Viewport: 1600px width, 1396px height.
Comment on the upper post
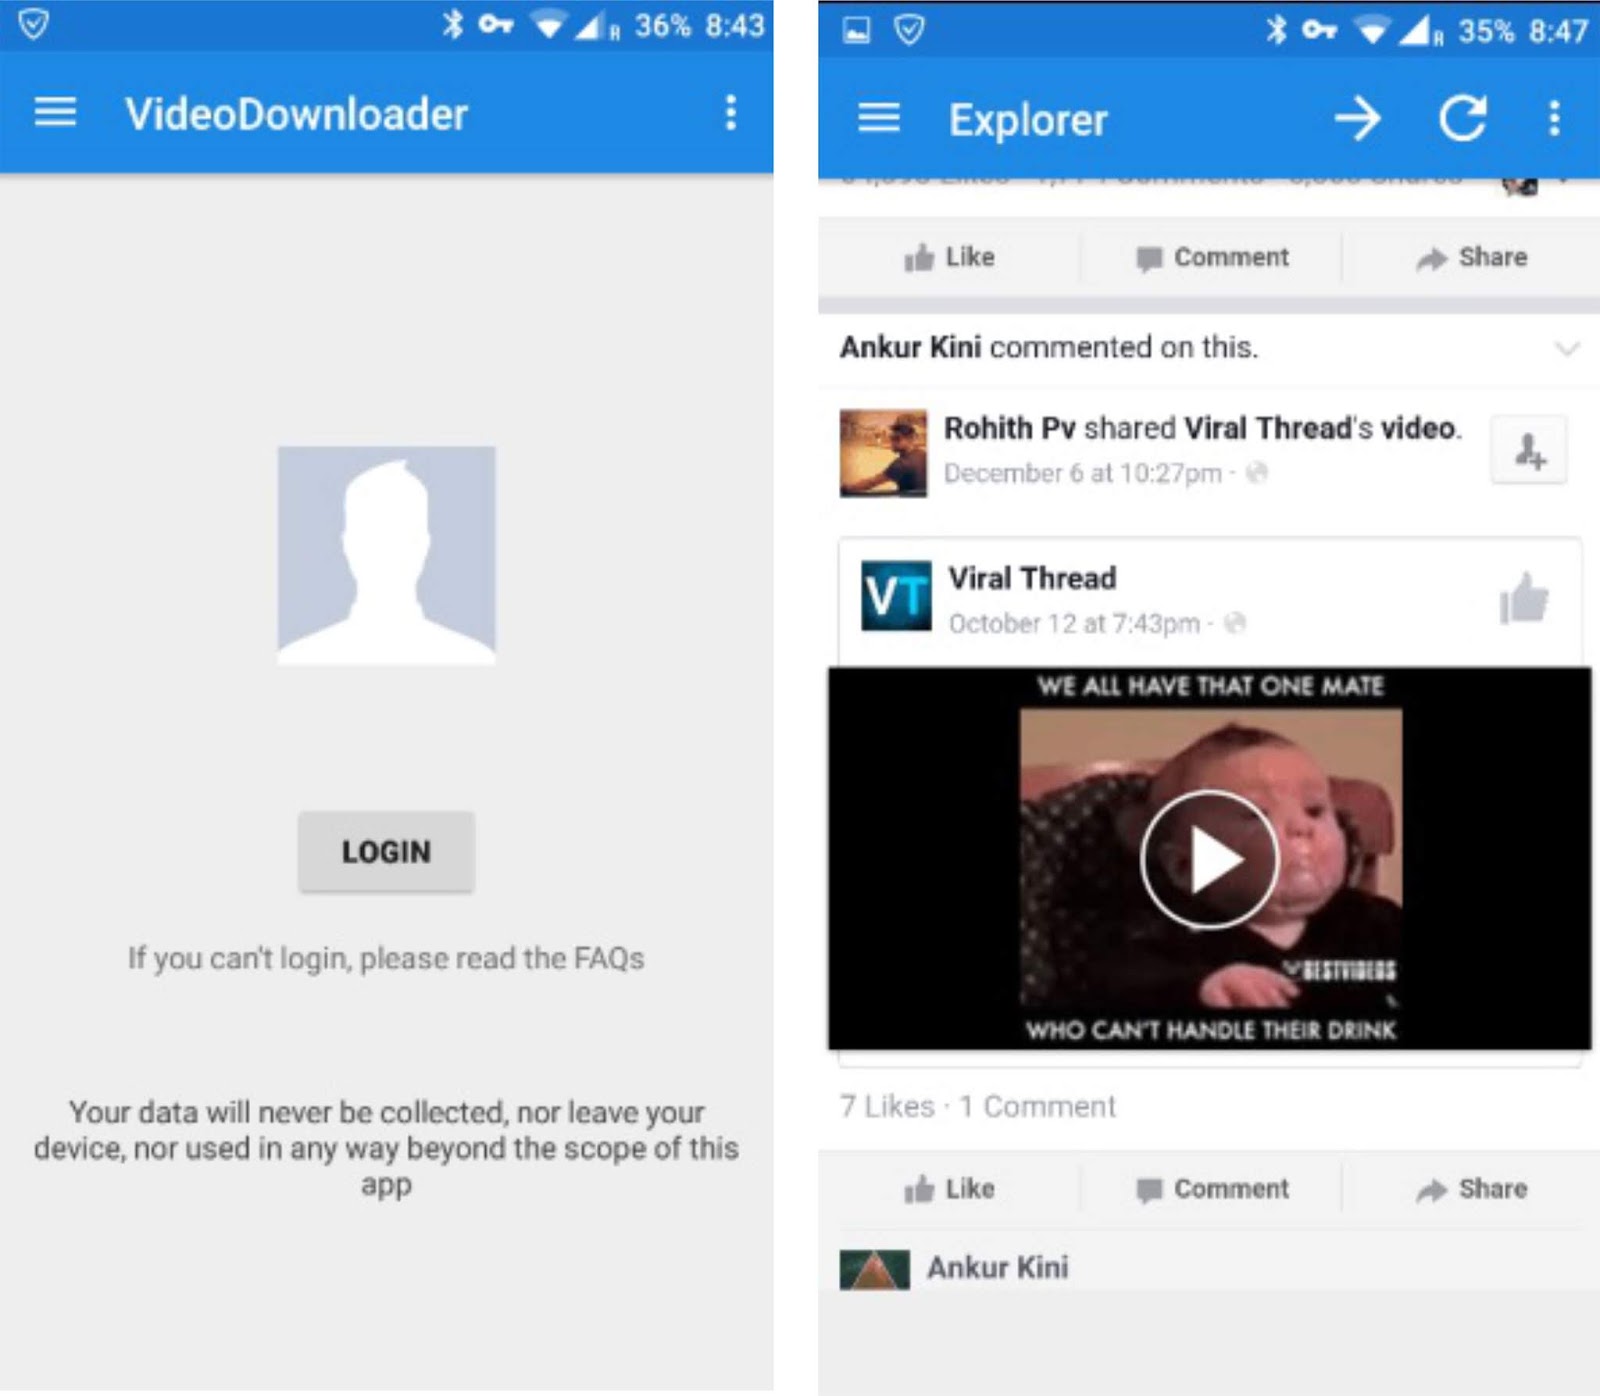pyautogui.click(x=1212, y=257)
